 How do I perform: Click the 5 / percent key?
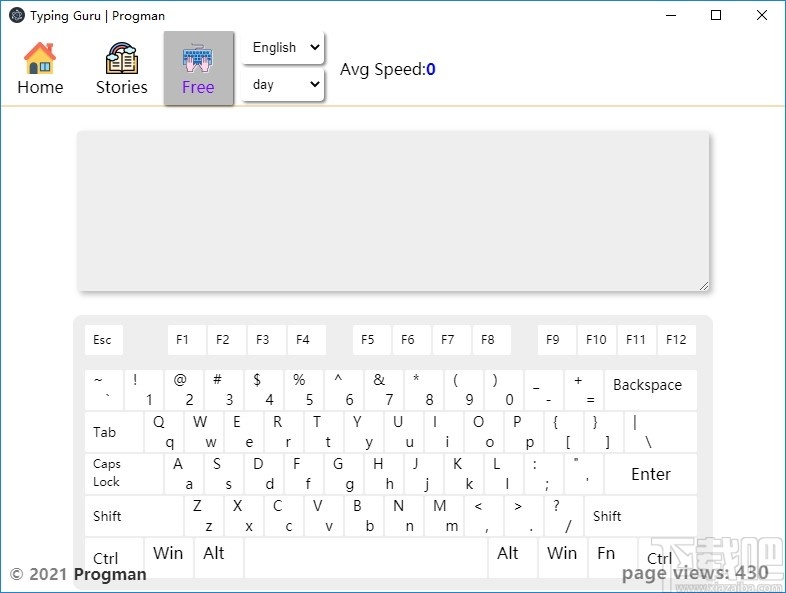[x=304, y=390]
